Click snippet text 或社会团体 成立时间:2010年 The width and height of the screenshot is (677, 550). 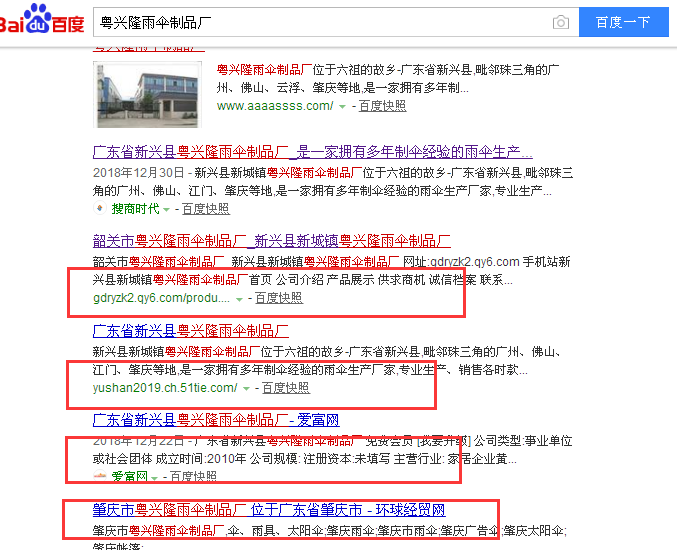coord(169,458)
